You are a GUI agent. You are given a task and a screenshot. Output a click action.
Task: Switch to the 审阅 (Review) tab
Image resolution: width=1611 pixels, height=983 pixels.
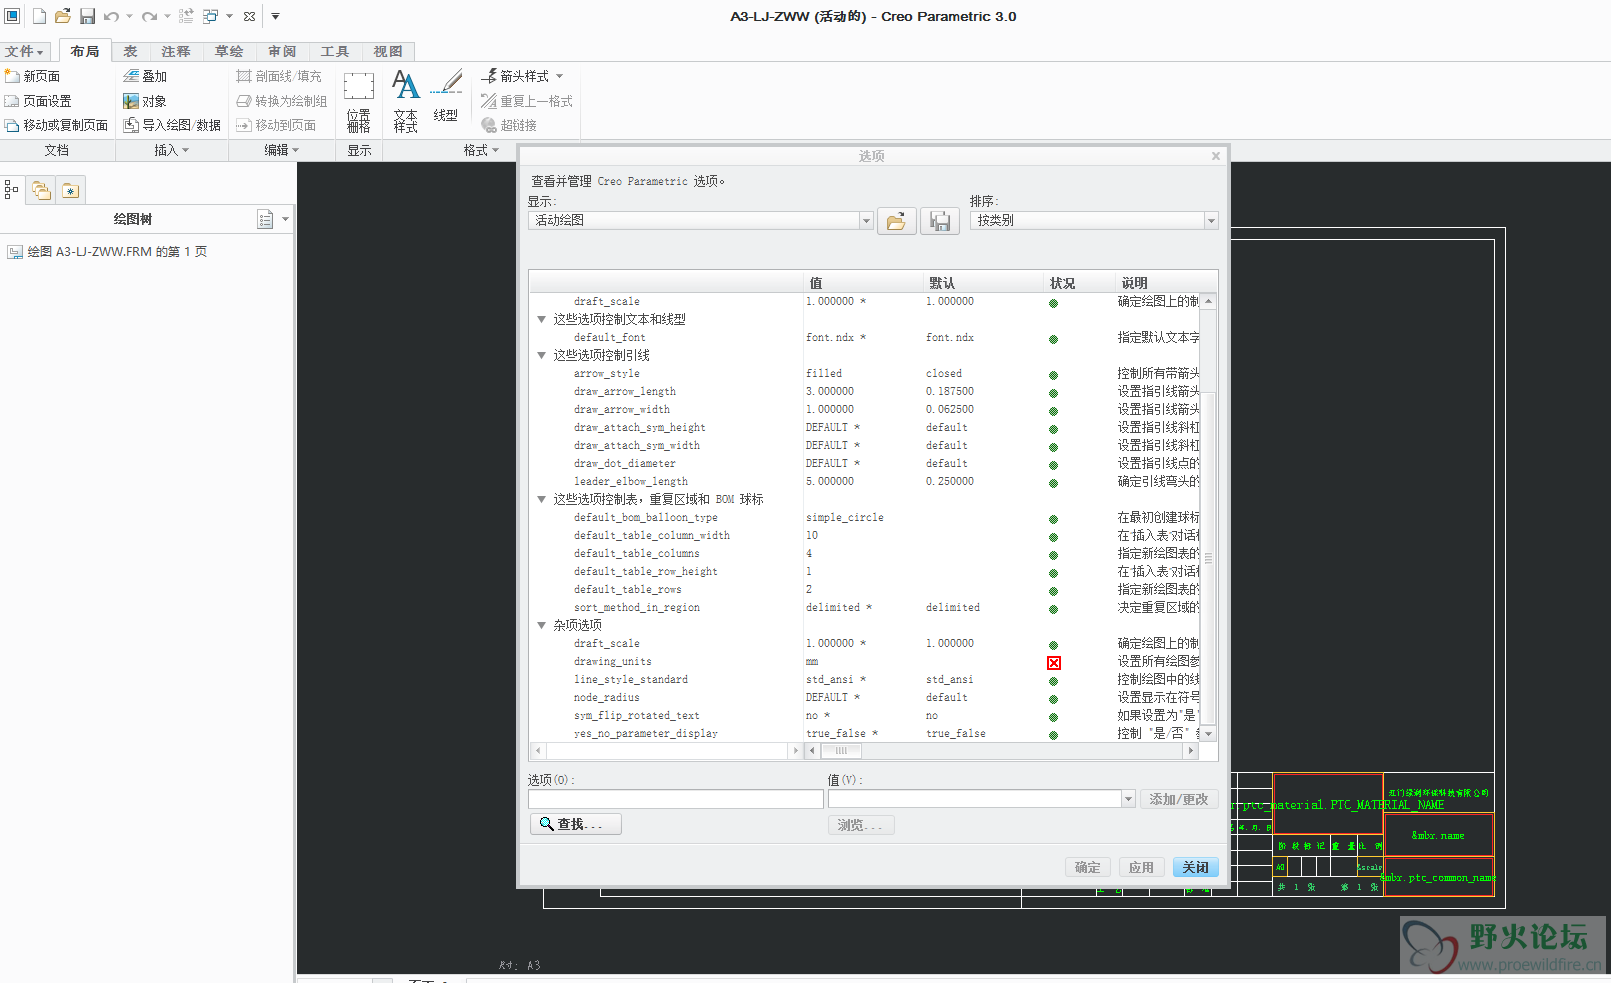(x=282, y=51)
